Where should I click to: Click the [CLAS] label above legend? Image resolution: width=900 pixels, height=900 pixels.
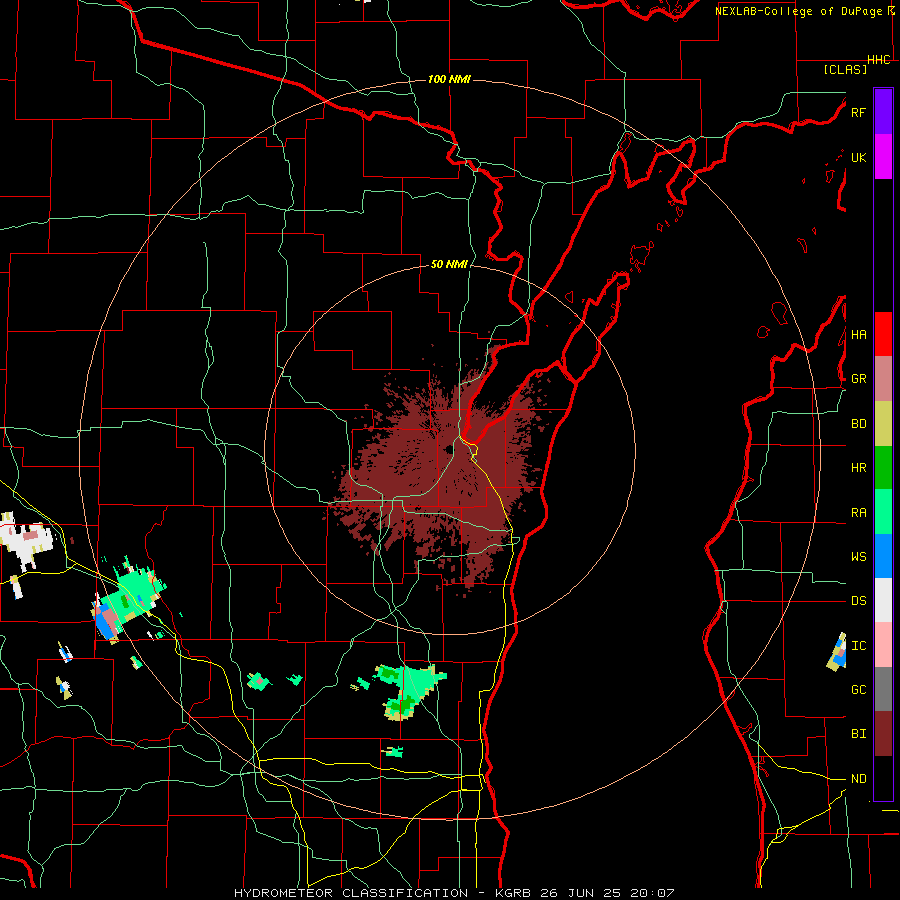click(845, 69)
